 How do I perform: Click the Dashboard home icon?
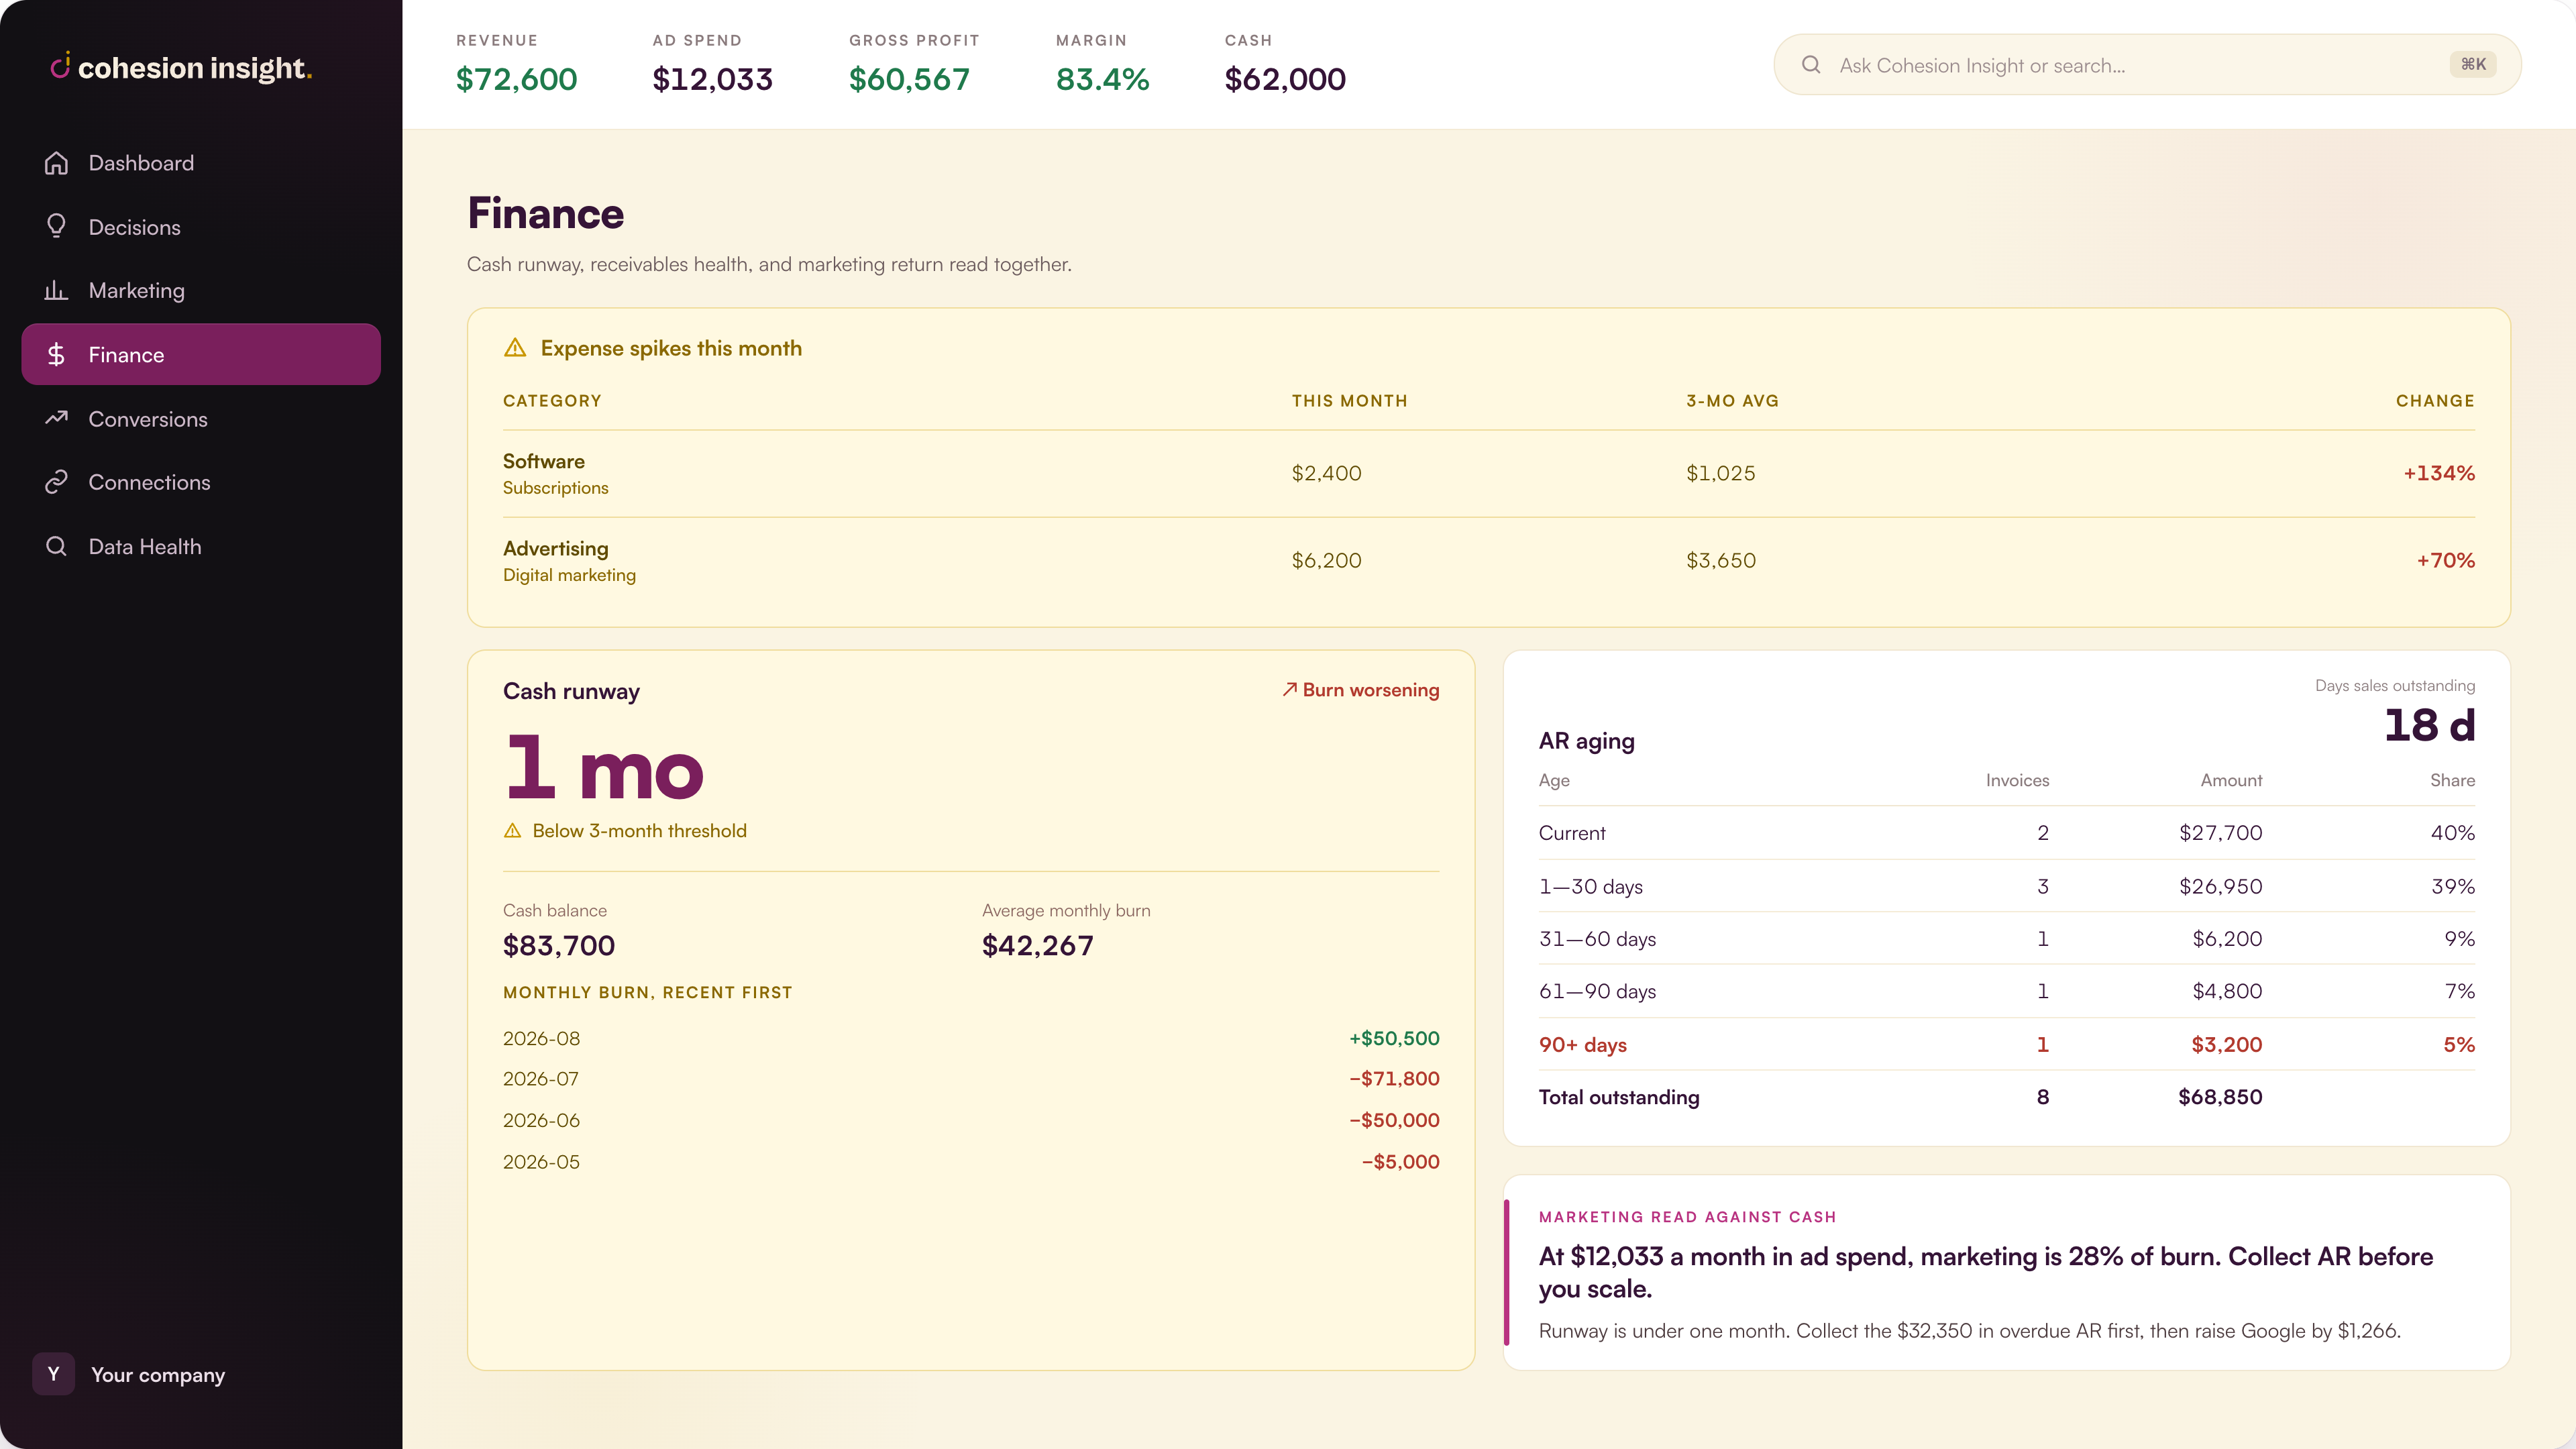(x=56, y=163)
